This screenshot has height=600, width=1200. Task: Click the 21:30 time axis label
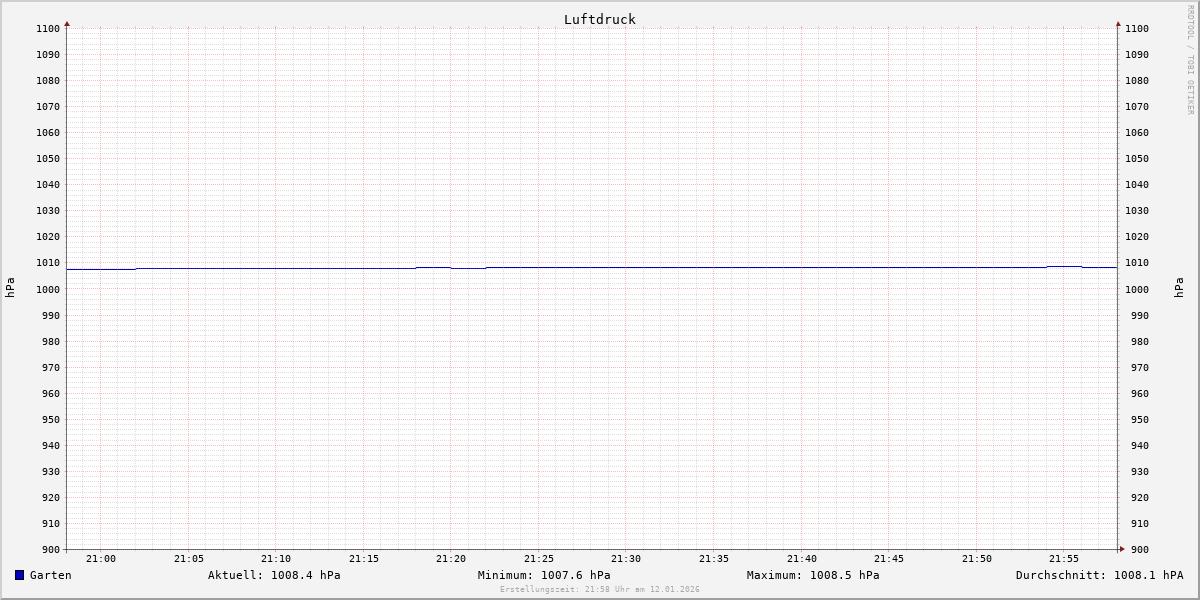pos(626,559)
